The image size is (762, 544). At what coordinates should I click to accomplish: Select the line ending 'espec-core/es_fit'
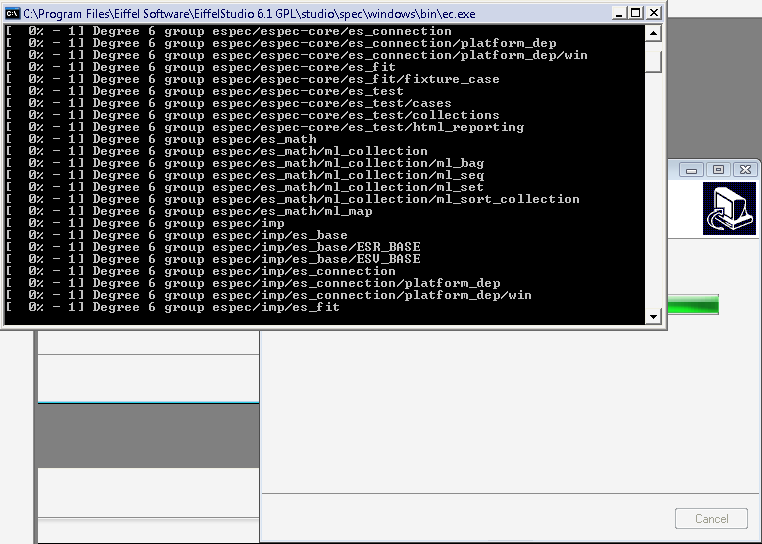pyautogui.click(x=201, y=67)
